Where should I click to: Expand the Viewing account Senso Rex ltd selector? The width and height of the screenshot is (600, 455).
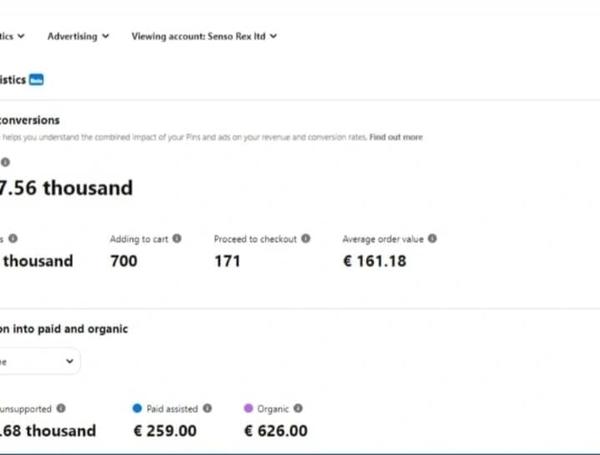[204, 36]
